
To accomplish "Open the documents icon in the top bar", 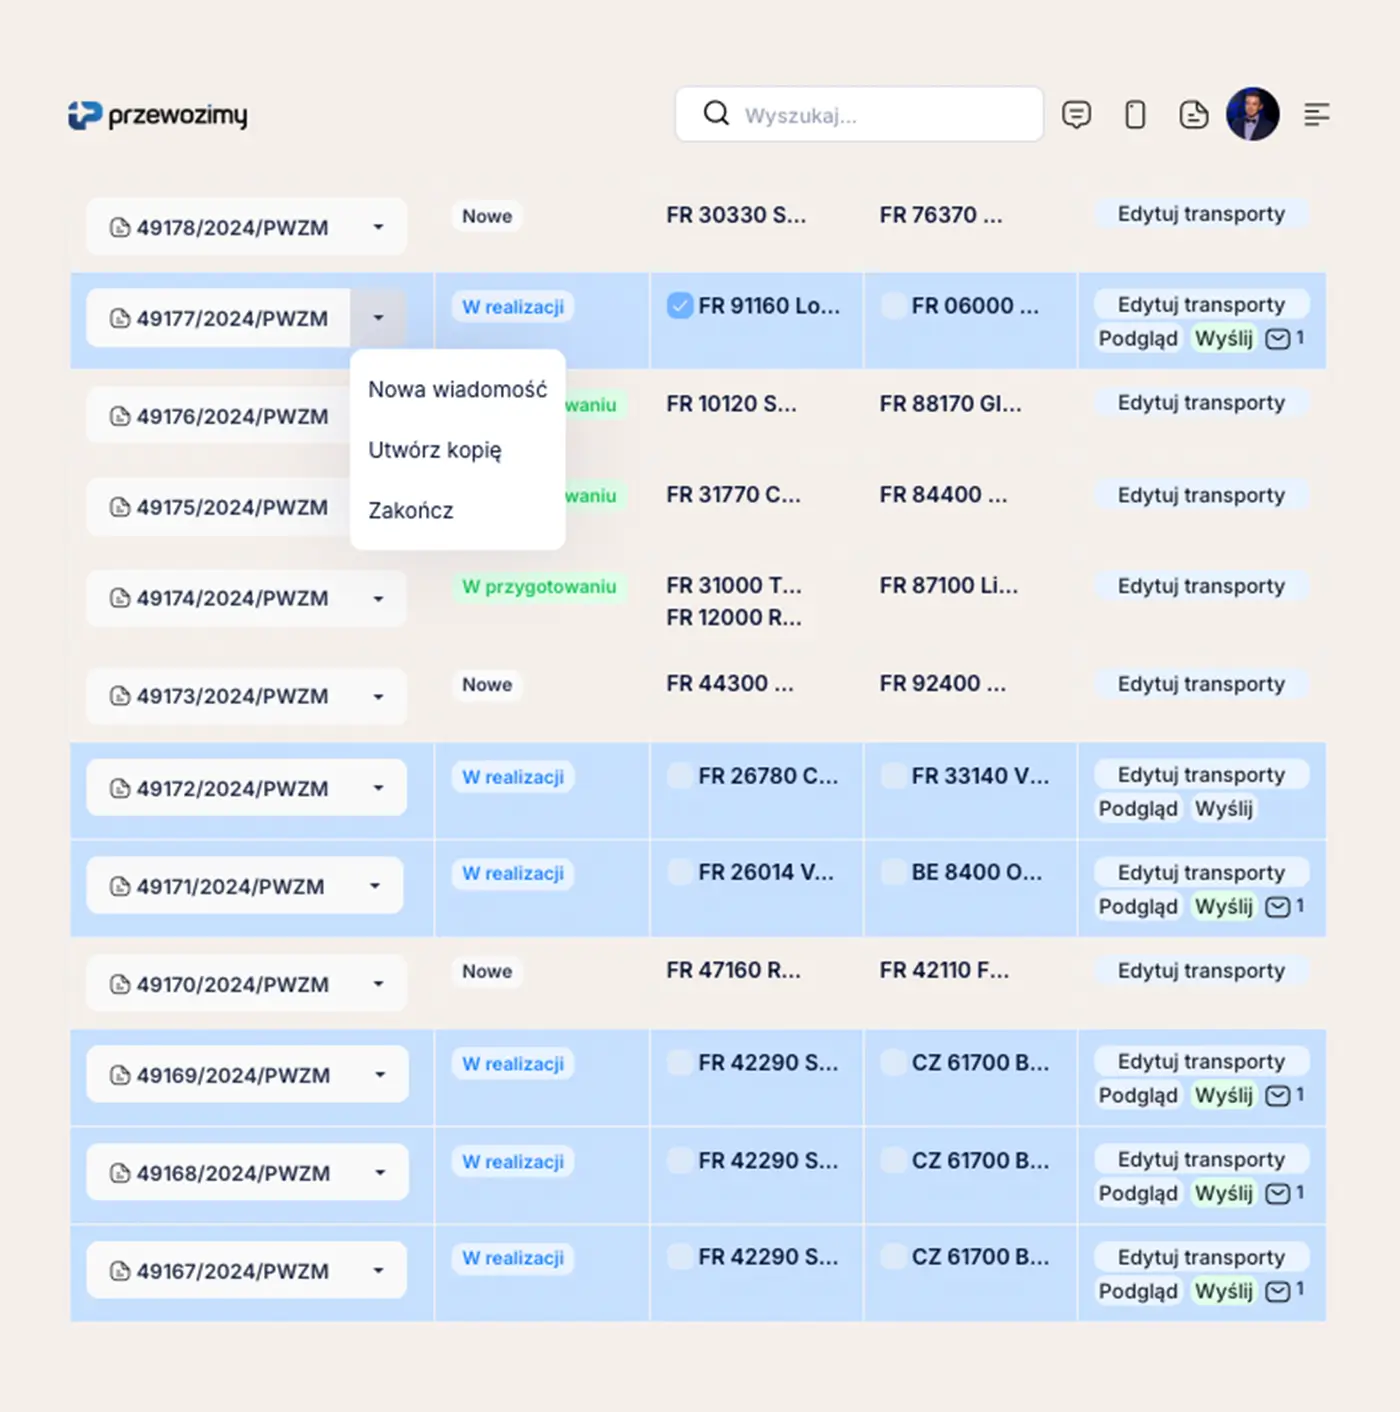I will point(1193,114).
